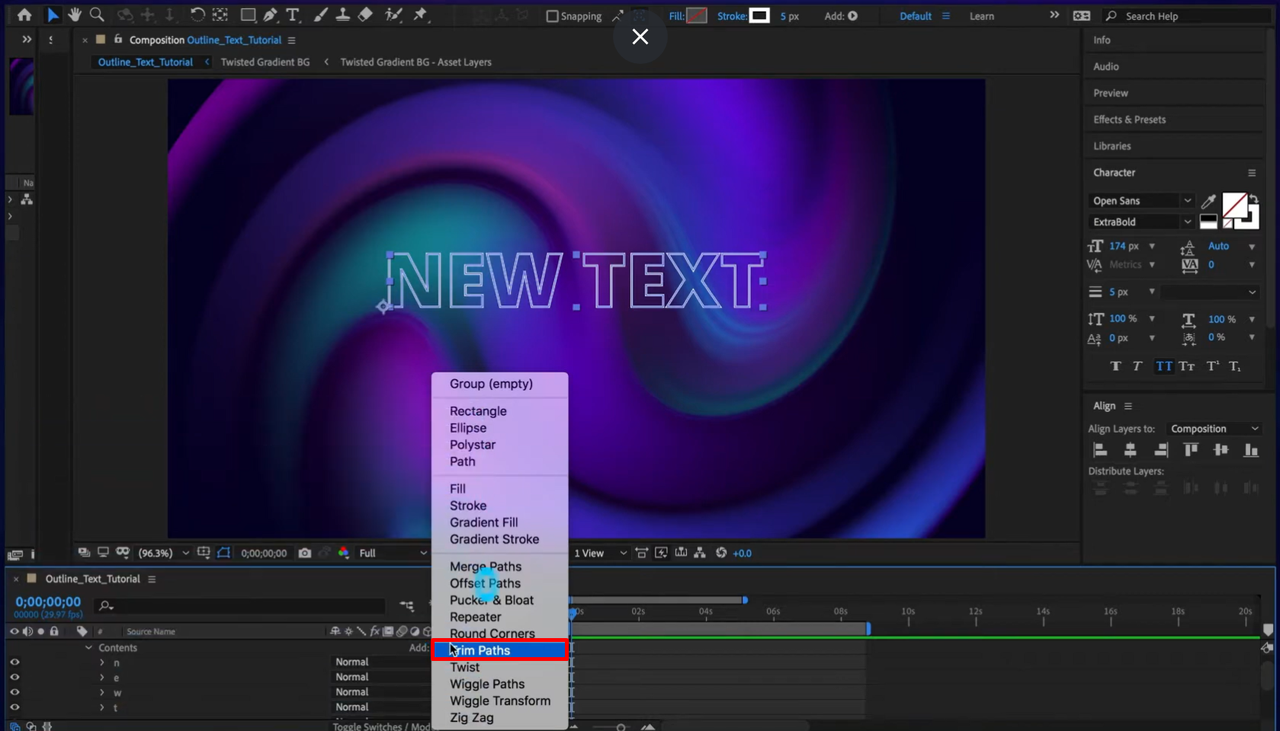Viewport: 1280px width, 731px height.
Task: Select Wiggle Paths in the popup menu
Action: (487, 684)
